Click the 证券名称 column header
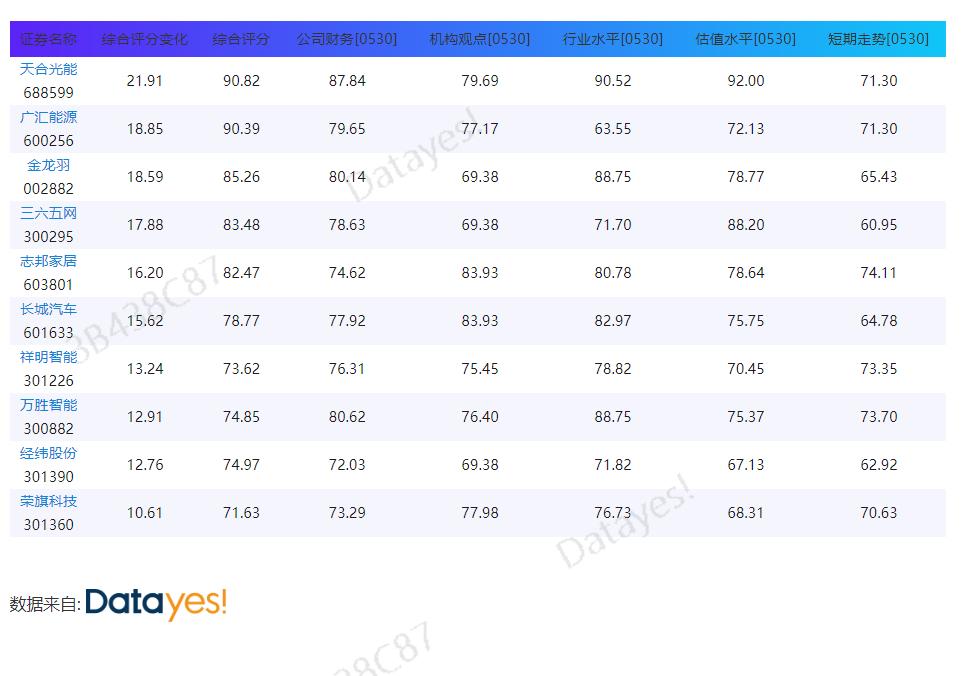This screenshot has width=961, height=676. (48, 39)
